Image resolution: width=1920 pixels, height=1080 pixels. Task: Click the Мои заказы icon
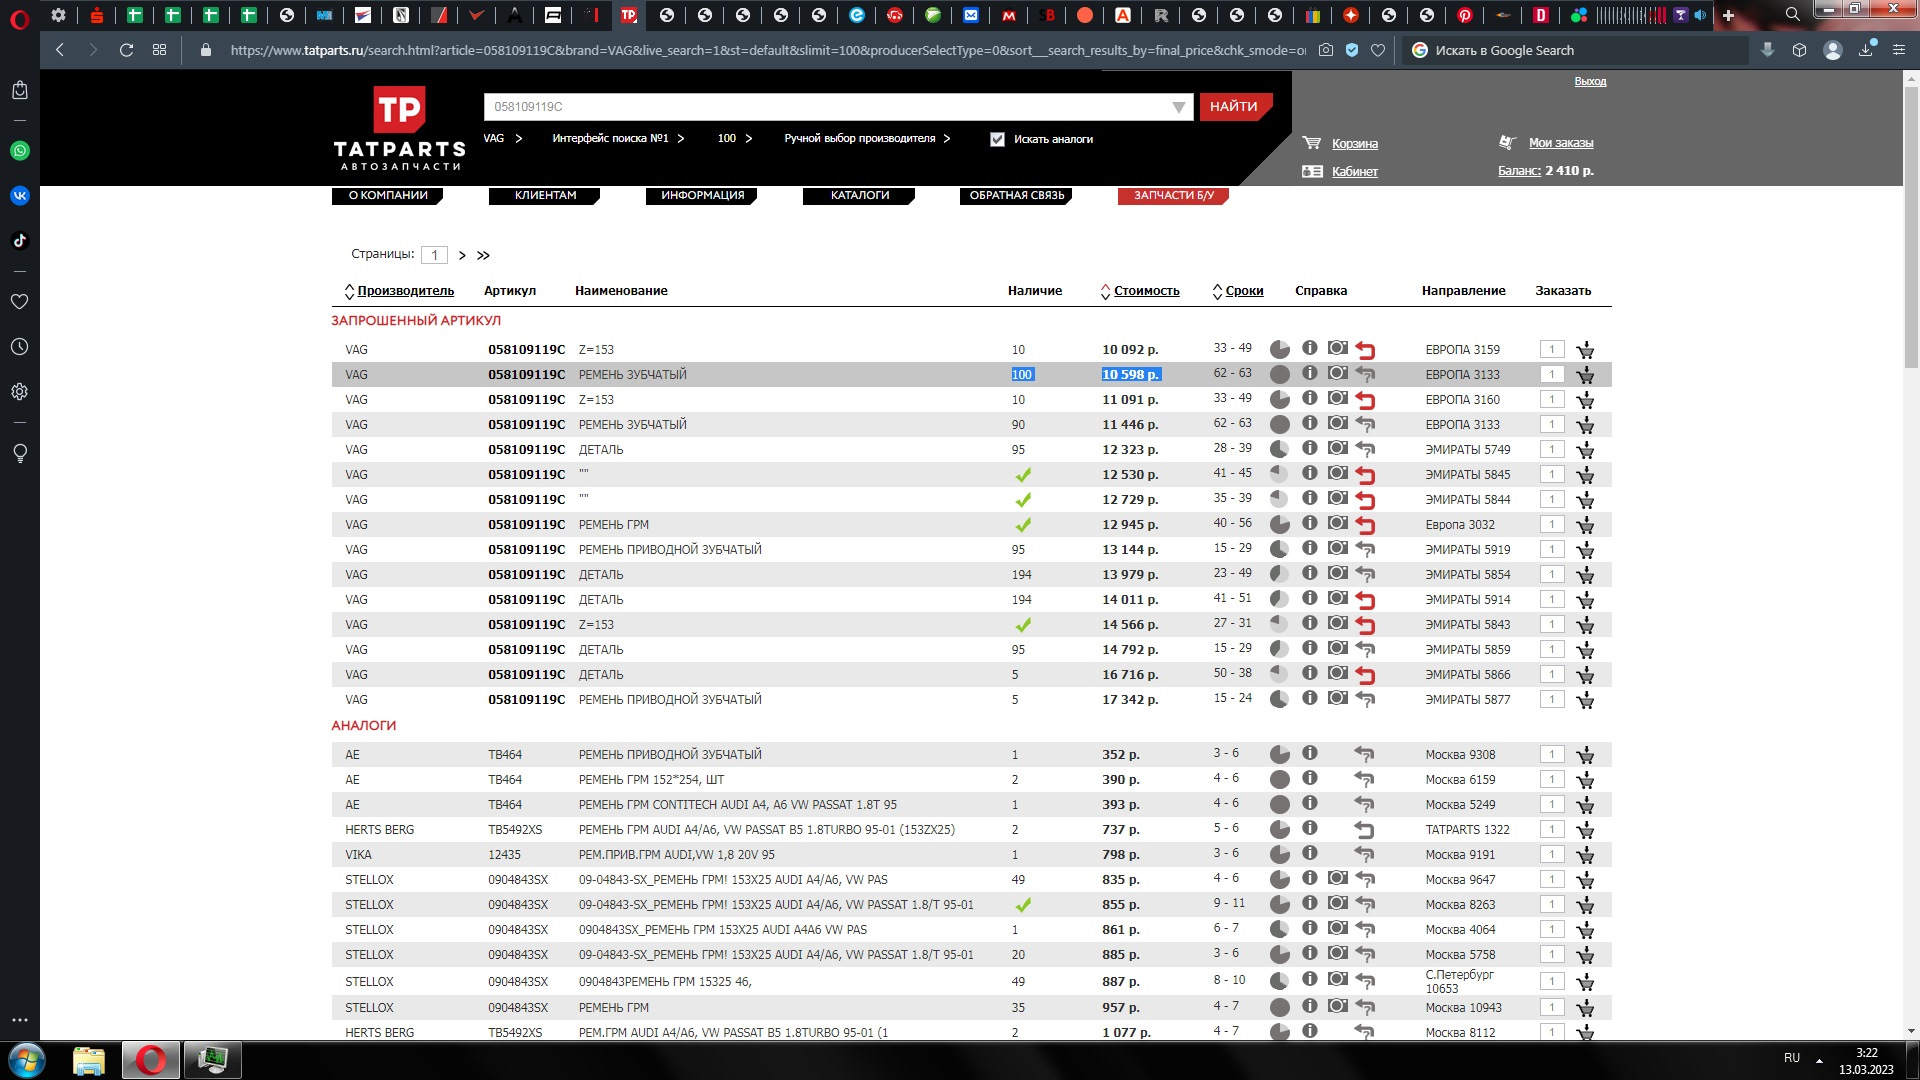click(1507, 142)
